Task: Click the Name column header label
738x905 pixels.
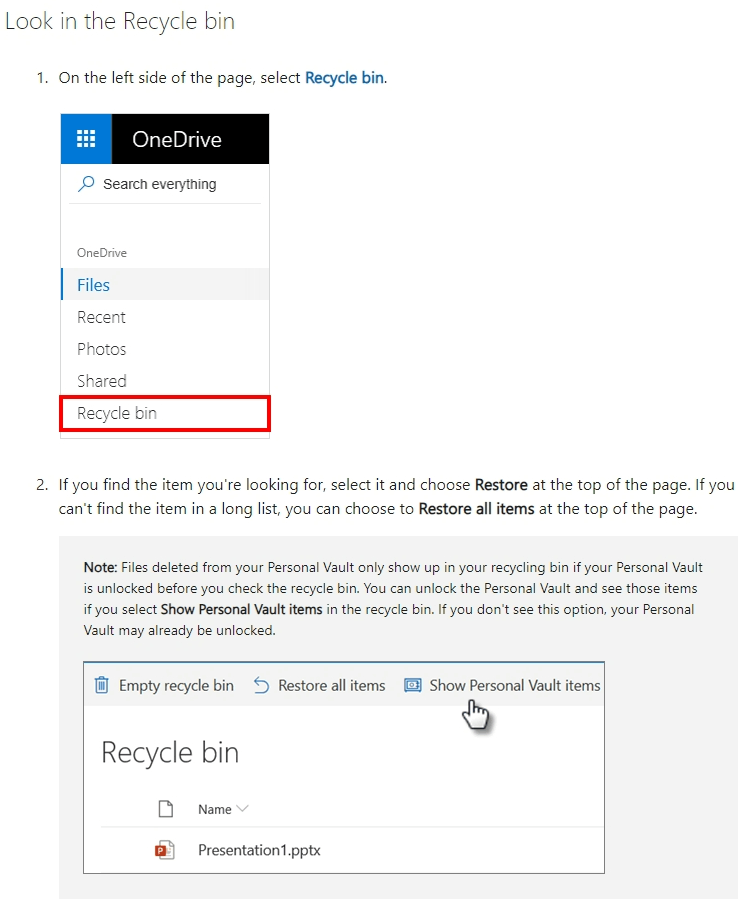Action: pos(215,809)
